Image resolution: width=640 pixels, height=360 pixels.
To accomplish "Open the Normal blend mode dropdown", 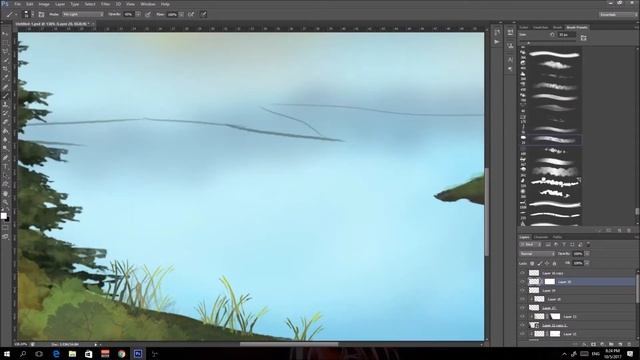I will point(537,254).
